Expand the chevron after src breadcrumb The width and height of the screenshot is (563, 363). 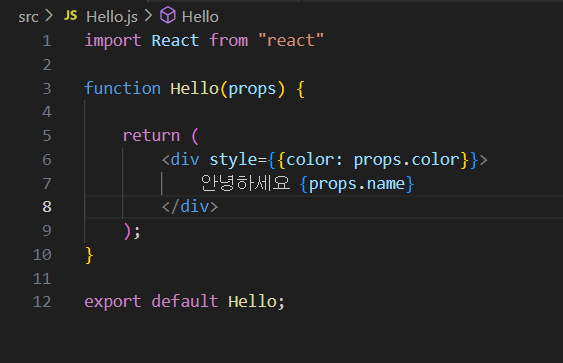pyautogui.click(x=49, y=16)
